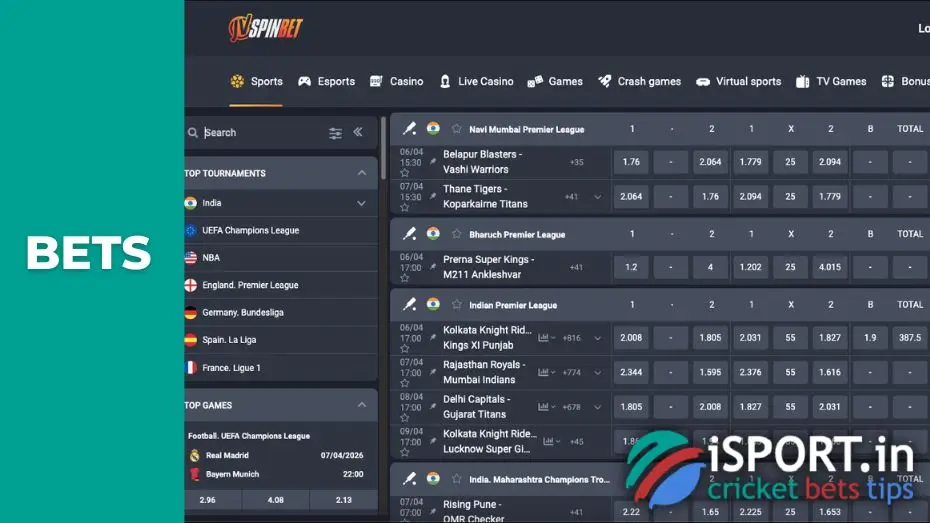Click the Search input field
Viewport: 930px width, 523px height.
point(261,133)
